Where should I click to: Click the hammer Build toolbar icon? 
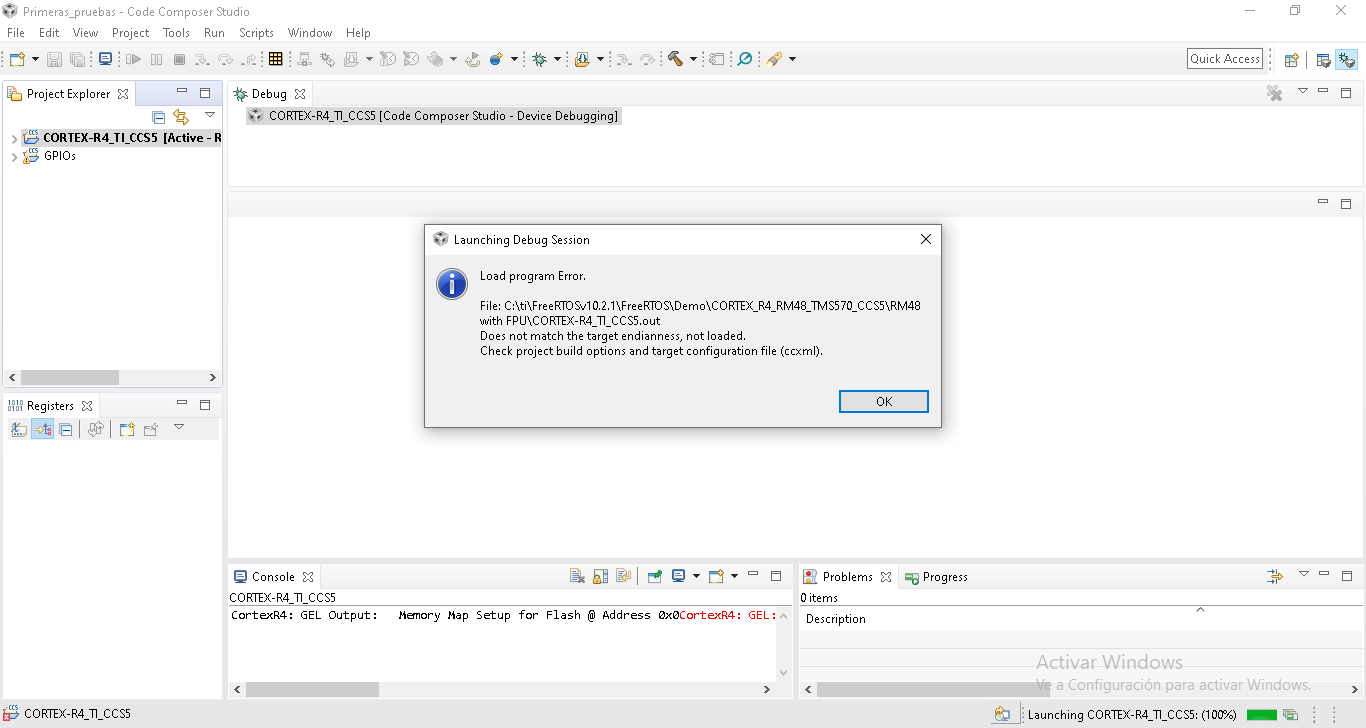[675, 59]
